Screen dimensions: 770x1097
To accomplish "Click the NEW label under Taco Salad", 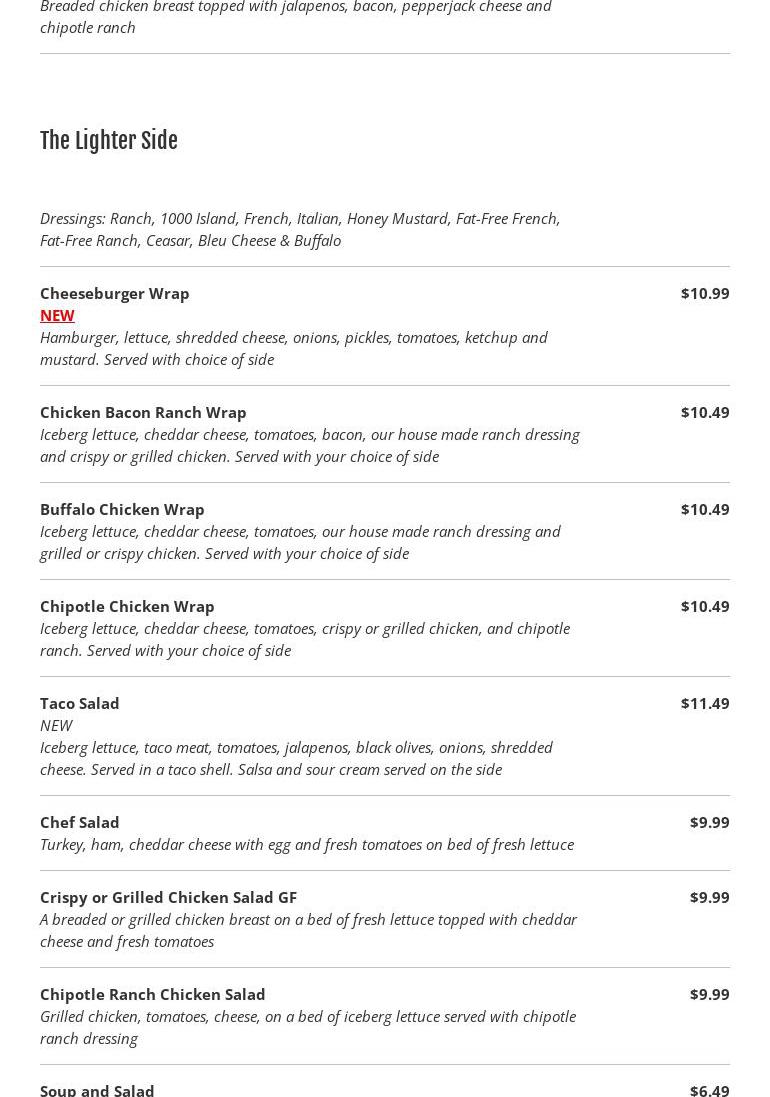I will [x=56, y=725].
